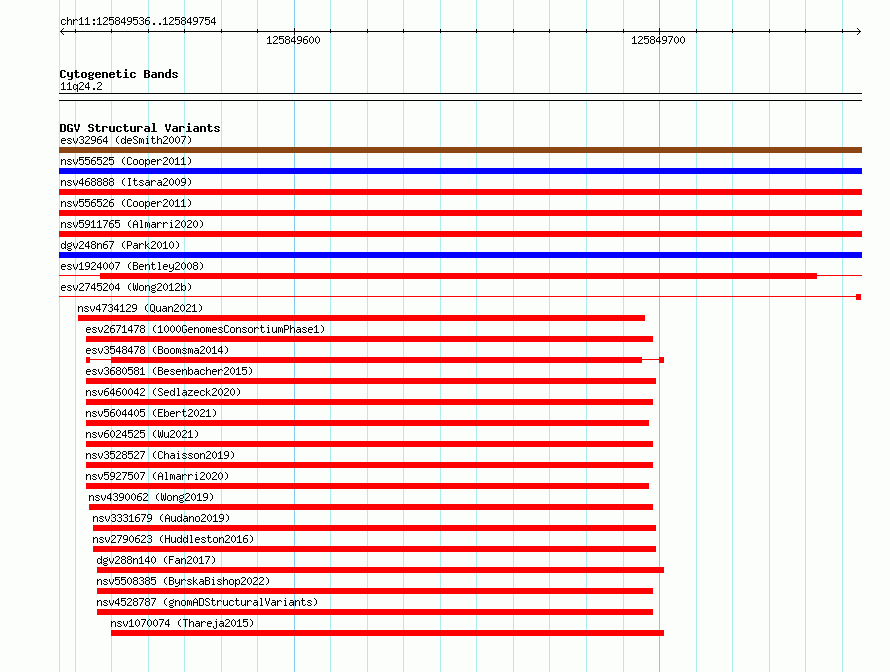
Task: Open the nsv556525 (Cooper2011) label
Action: 126,161
